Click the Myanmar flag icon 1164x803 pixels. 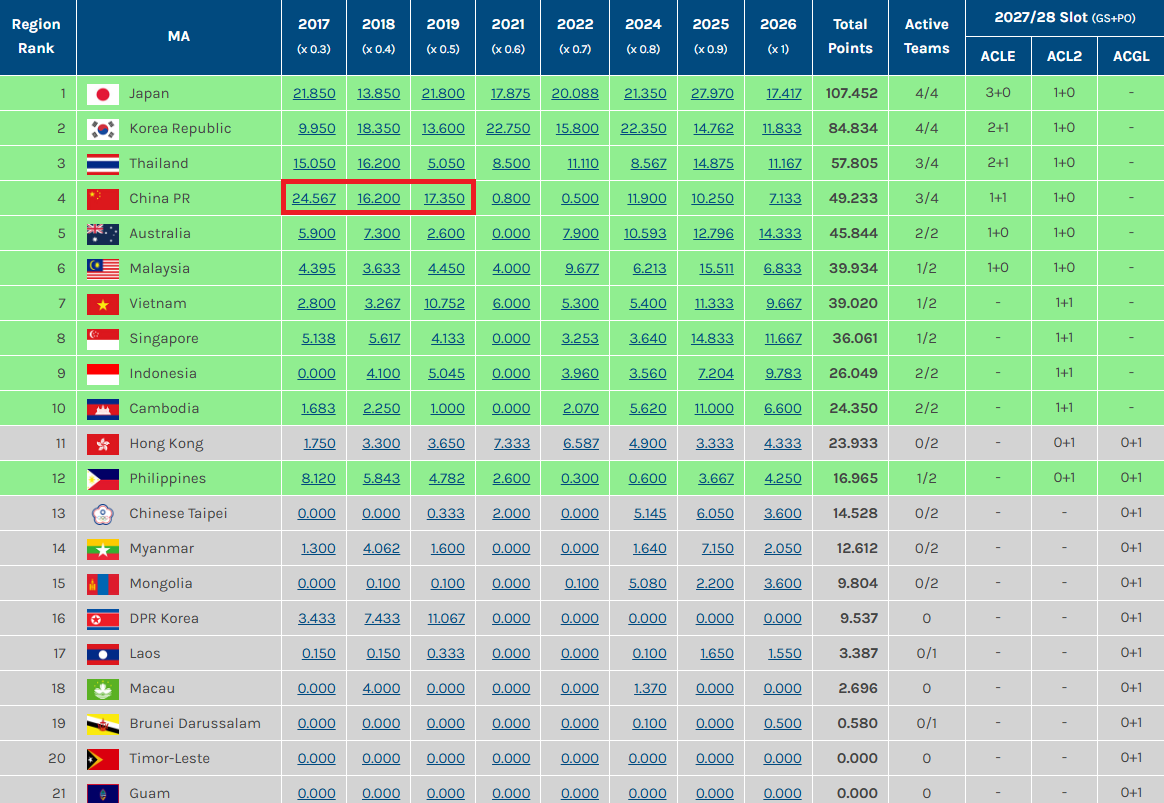pos(102,548)
